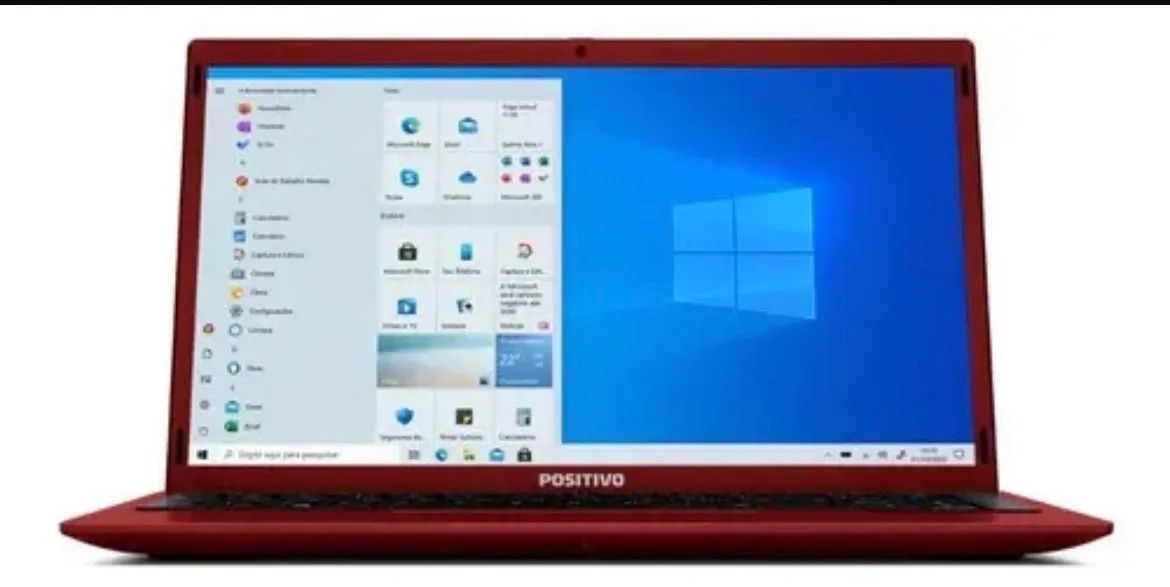The height and width of the screenshot is (587, 1170).
Task: Click the taskbar search box
Action: coord(307,454)
